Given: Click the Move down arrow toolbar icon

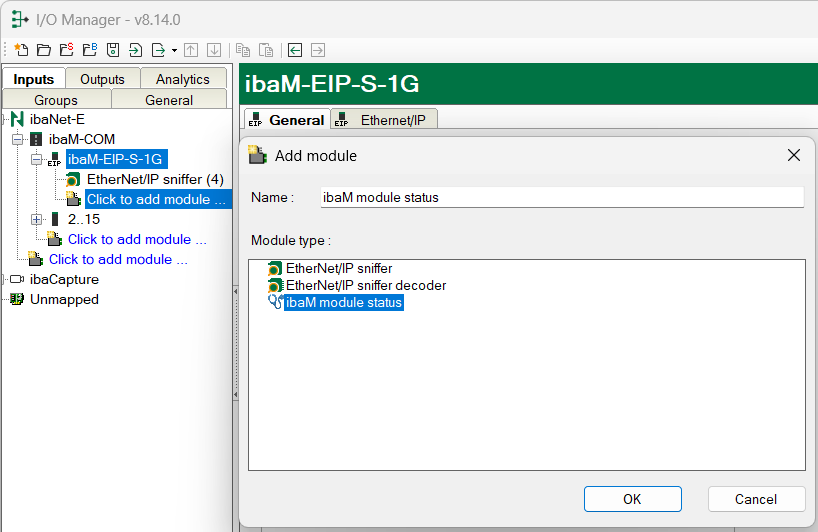Looking at the screenshot, I should tap(214, 50).
